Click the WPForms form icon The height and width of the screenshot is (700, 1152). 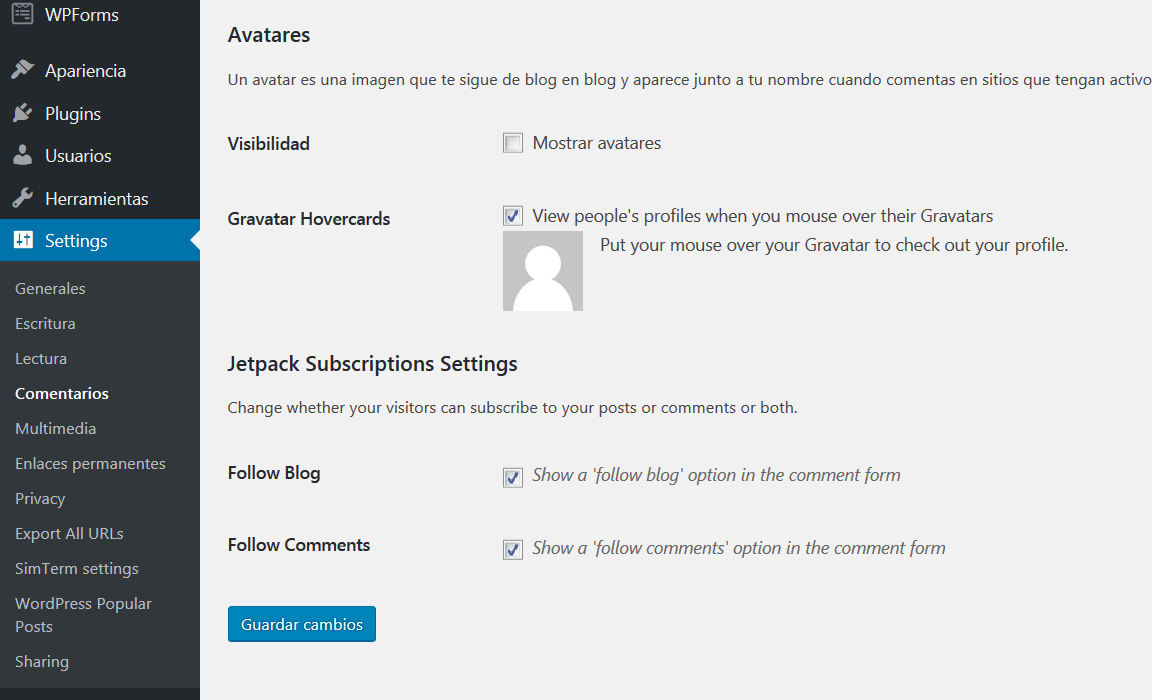click(23, 14)
